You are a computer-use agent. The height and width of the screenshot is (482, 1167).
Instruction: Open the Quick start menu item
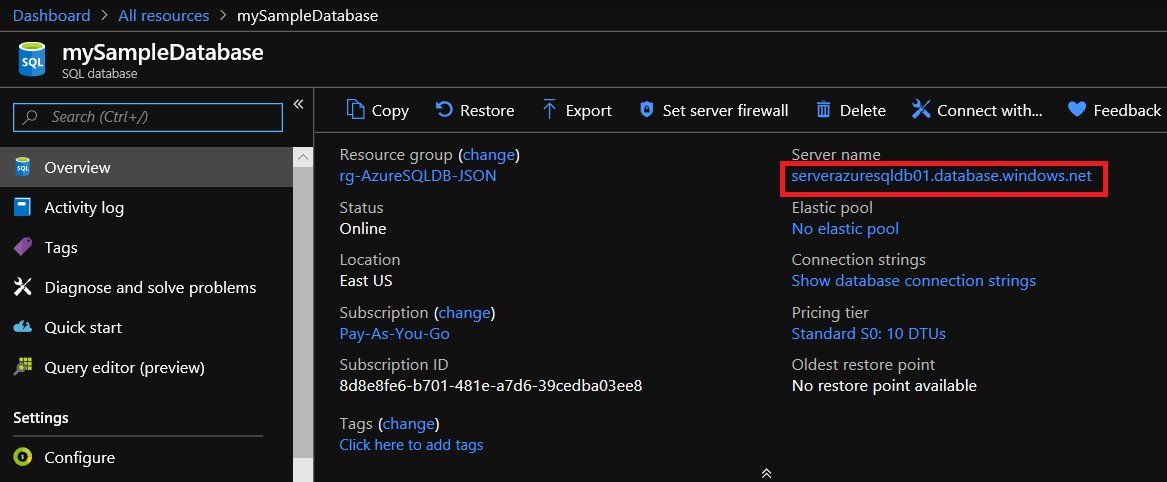tap(147, 327)
